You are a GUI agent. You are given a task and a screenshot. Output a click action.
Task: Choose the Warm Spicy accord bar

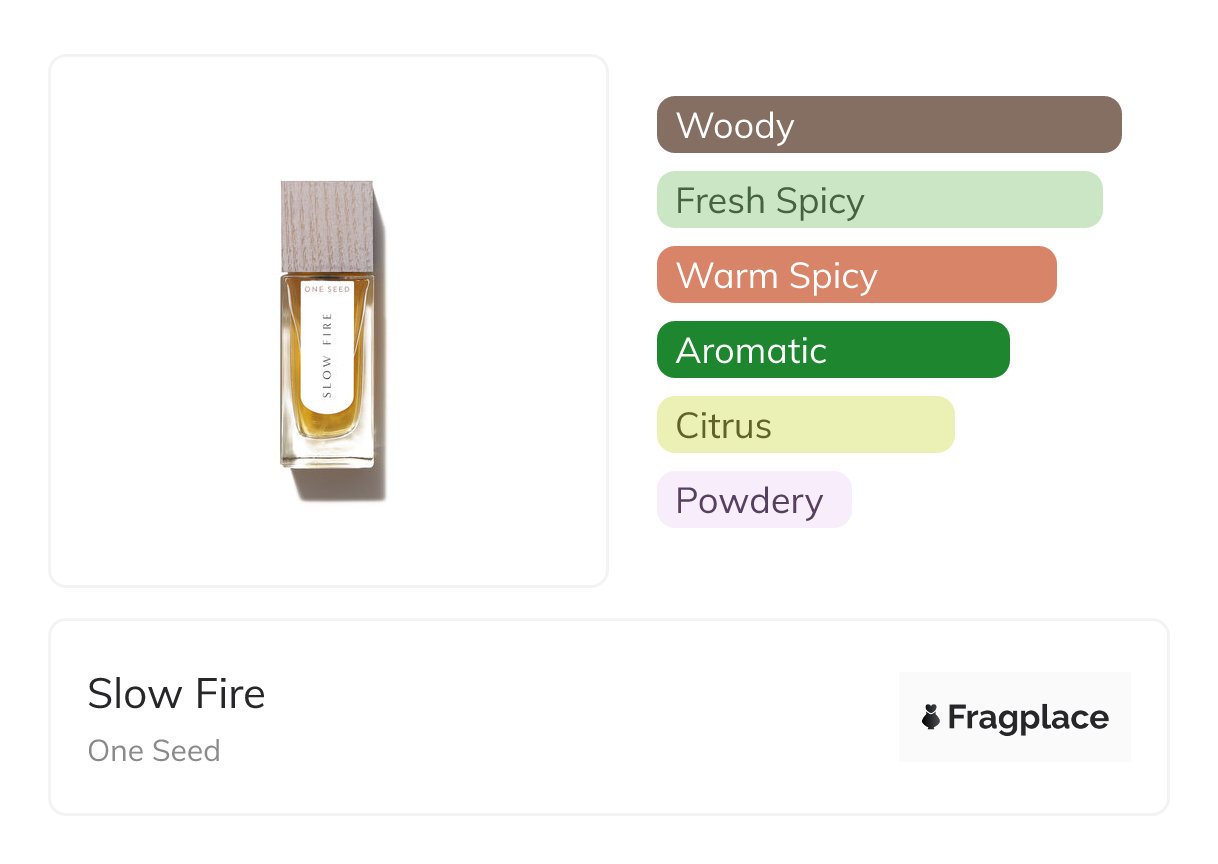coord(856,275)
